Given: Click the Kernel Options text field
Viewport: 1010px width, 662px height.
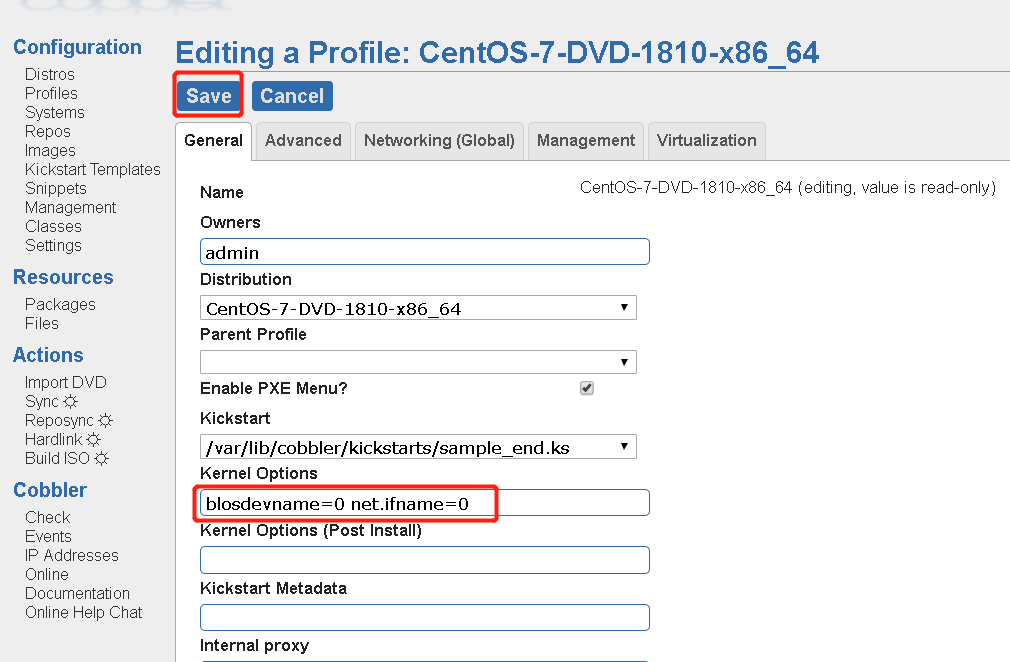Looking at the screenshot, I should click(425, 503).
